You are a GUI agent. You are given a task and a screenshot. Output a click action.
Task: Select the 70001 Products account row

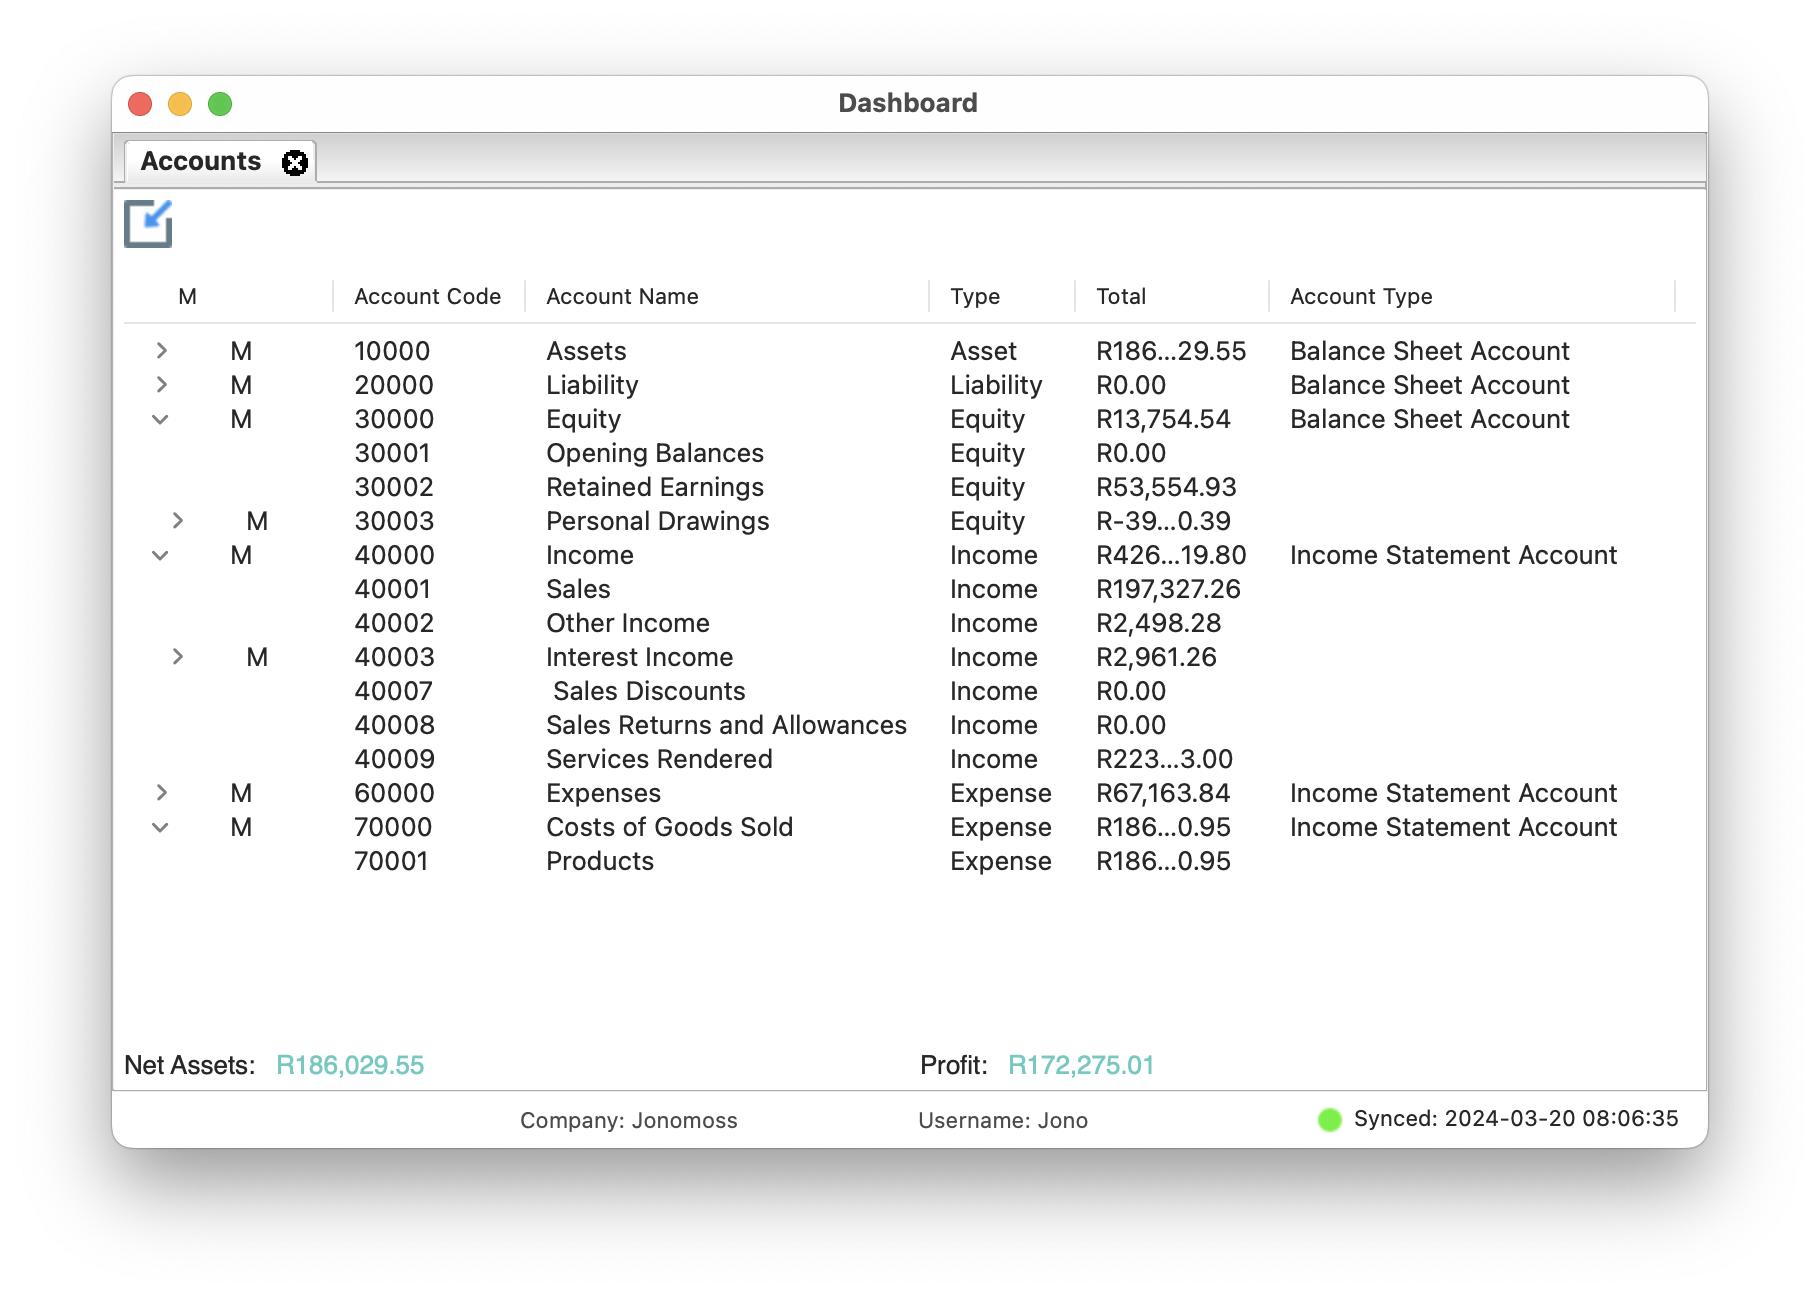pos(910,861)
